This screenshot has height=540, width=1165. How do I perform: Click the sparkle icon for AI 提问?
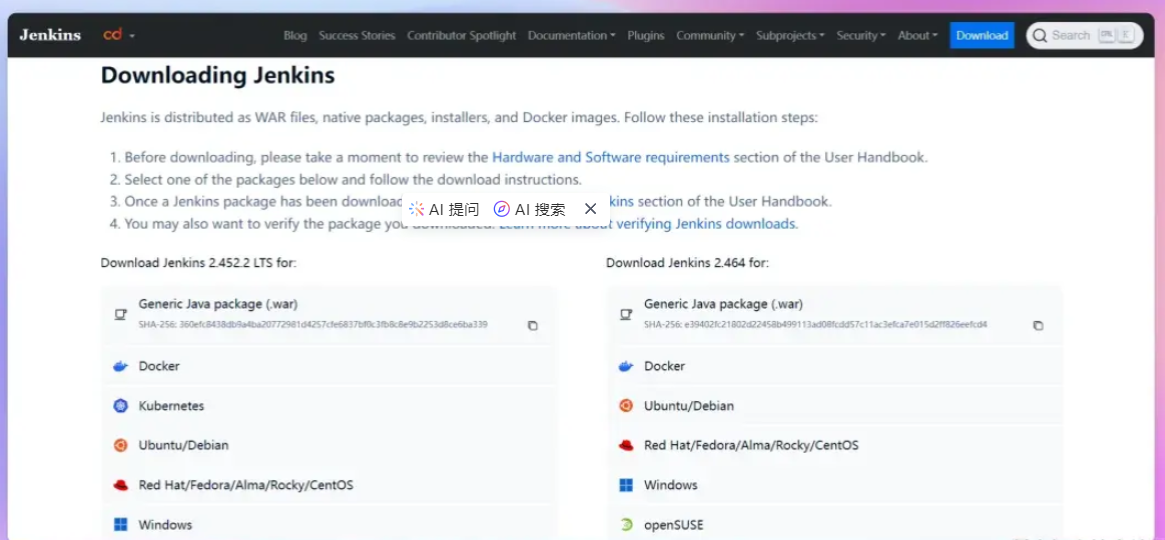pos(417,209)
